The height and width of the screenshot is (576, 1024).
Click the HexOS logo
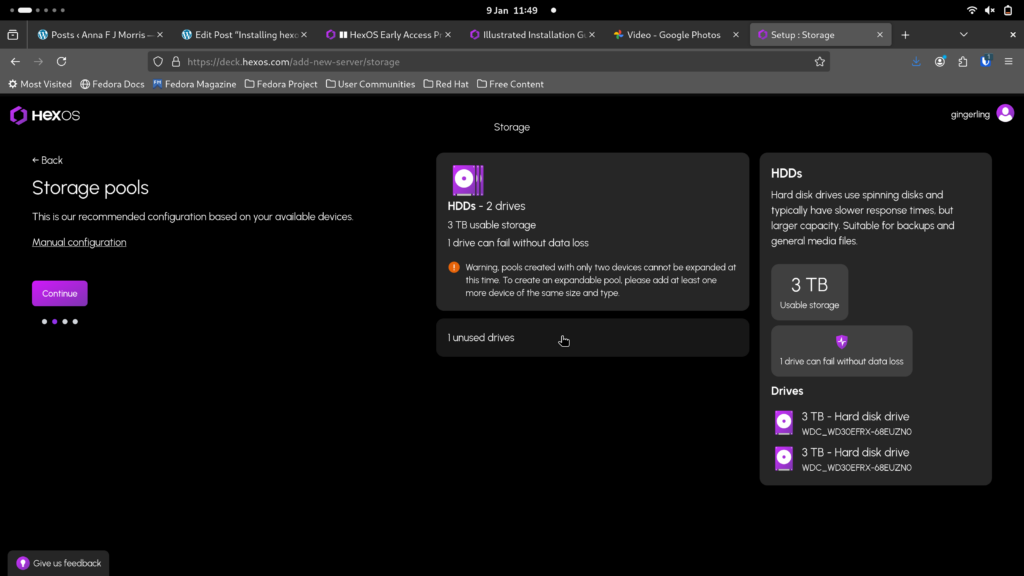tap(45, 116)
